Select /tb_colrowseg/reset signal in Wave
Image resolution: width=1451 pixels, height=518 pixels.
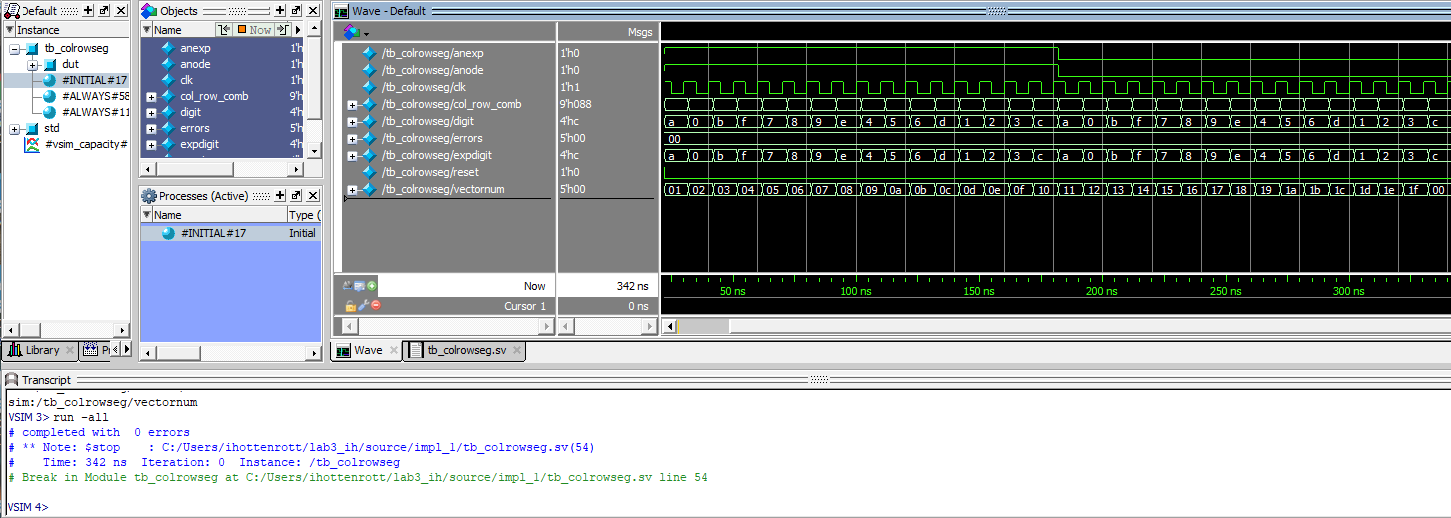click(431, 172)
